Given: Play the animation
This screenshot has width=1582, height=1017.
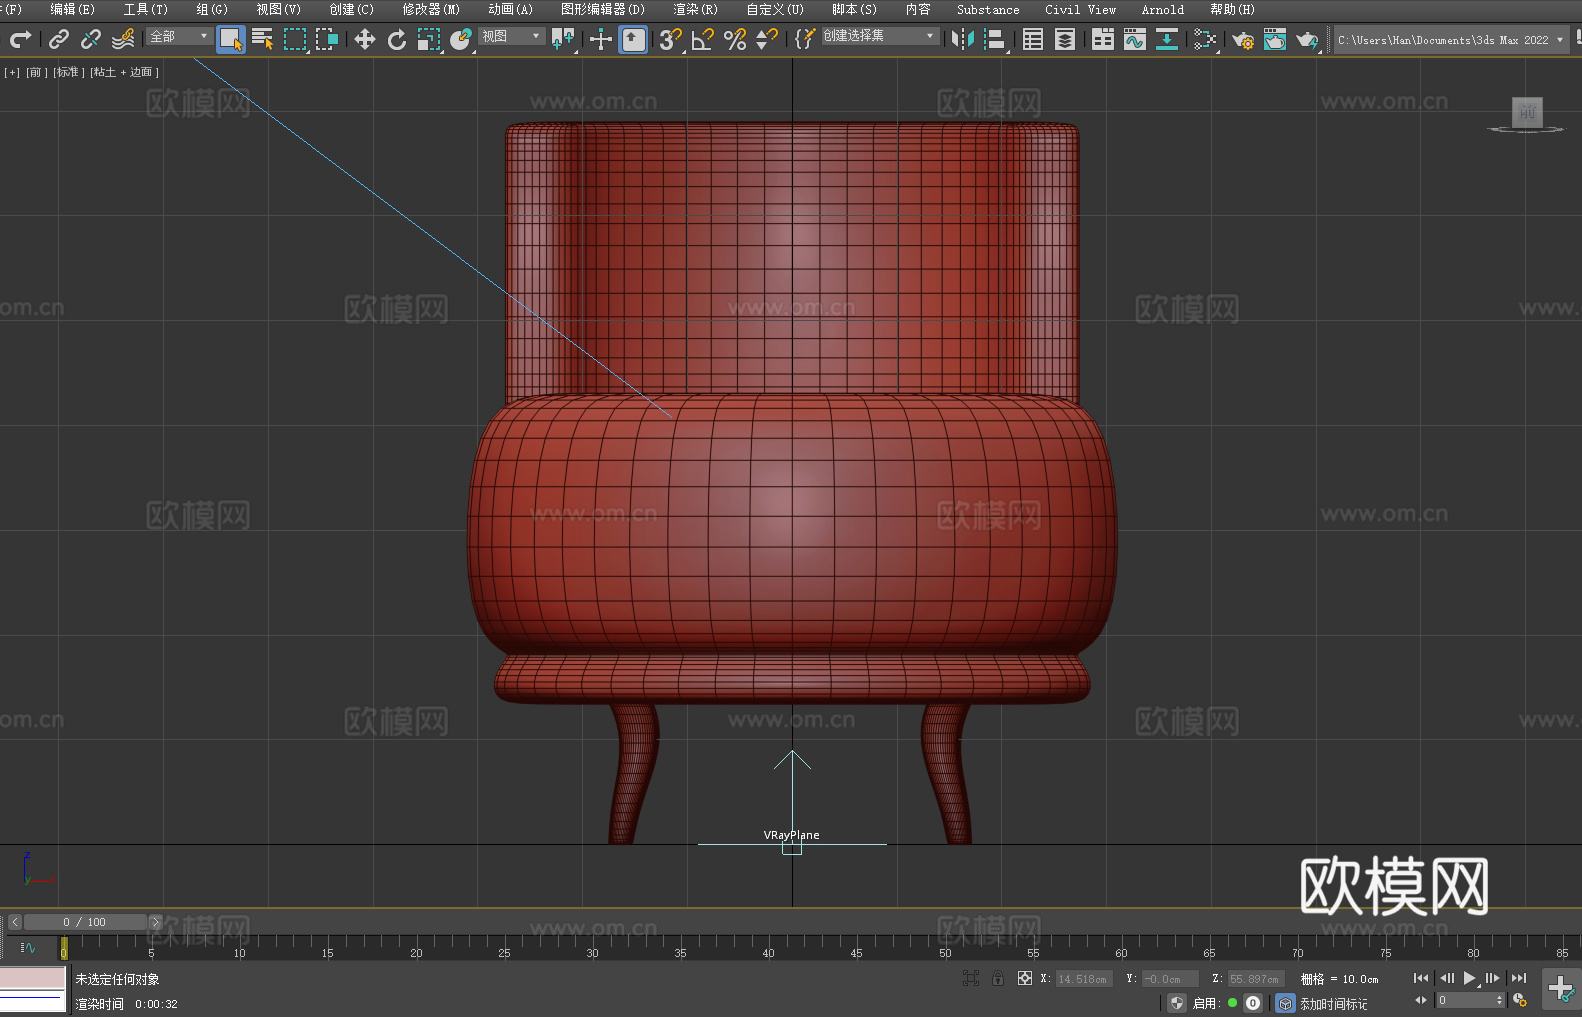Looking at the screenshot, I should (x=1469, y=978).
